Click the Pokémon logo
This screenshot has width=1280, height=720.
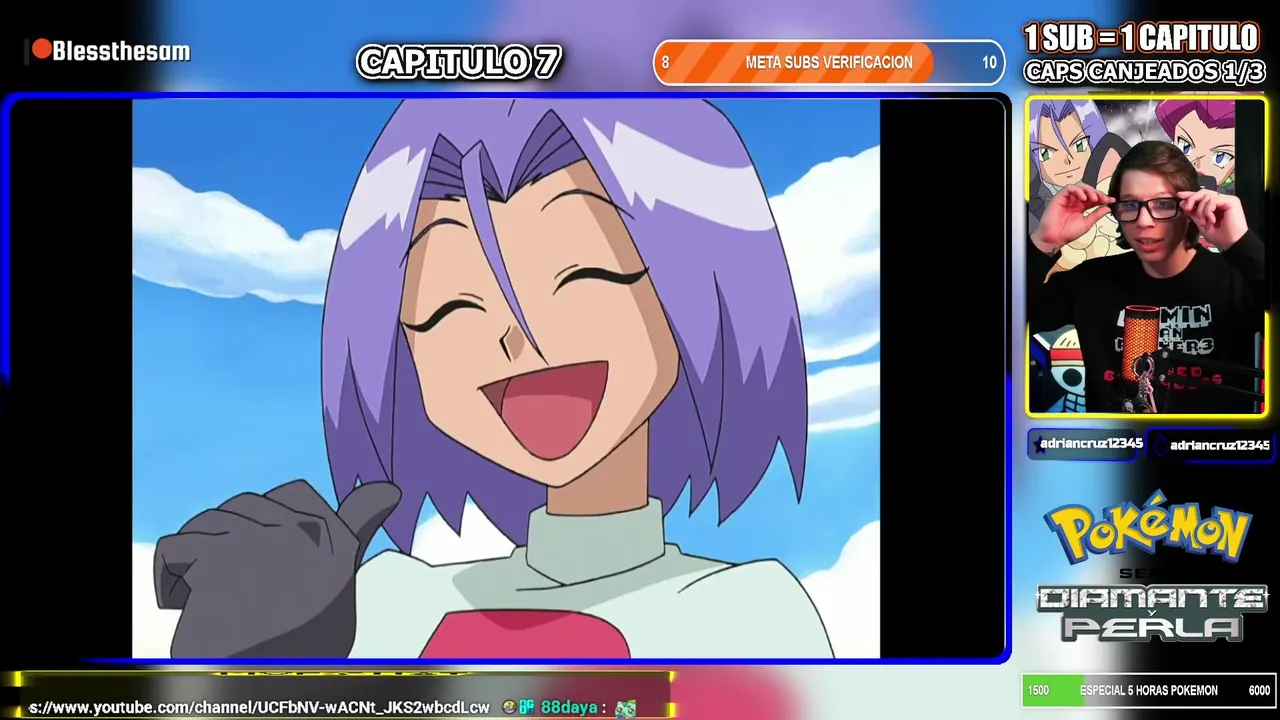1148,527
